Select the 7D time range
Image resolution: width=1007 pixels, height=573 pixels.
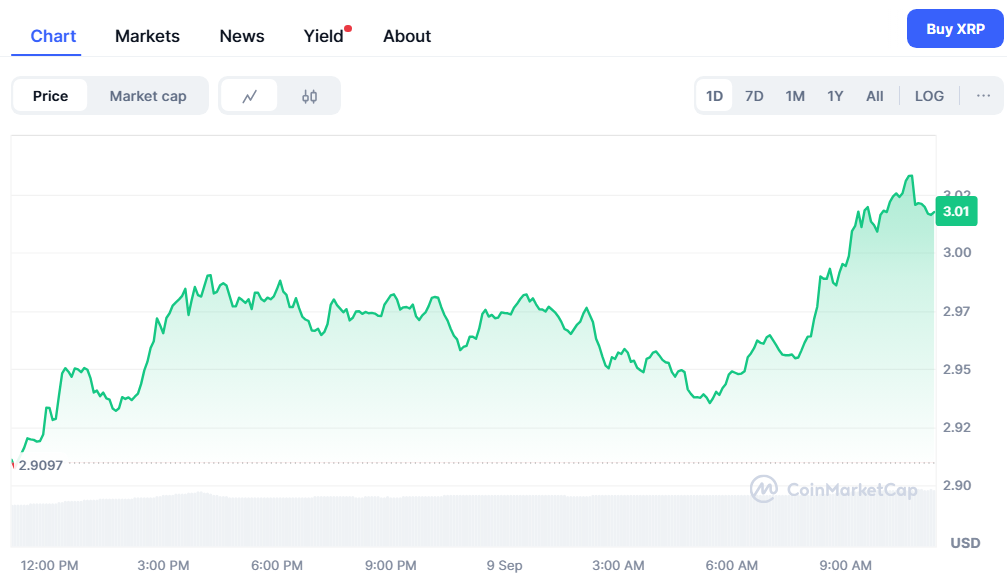tap(754, 96)
